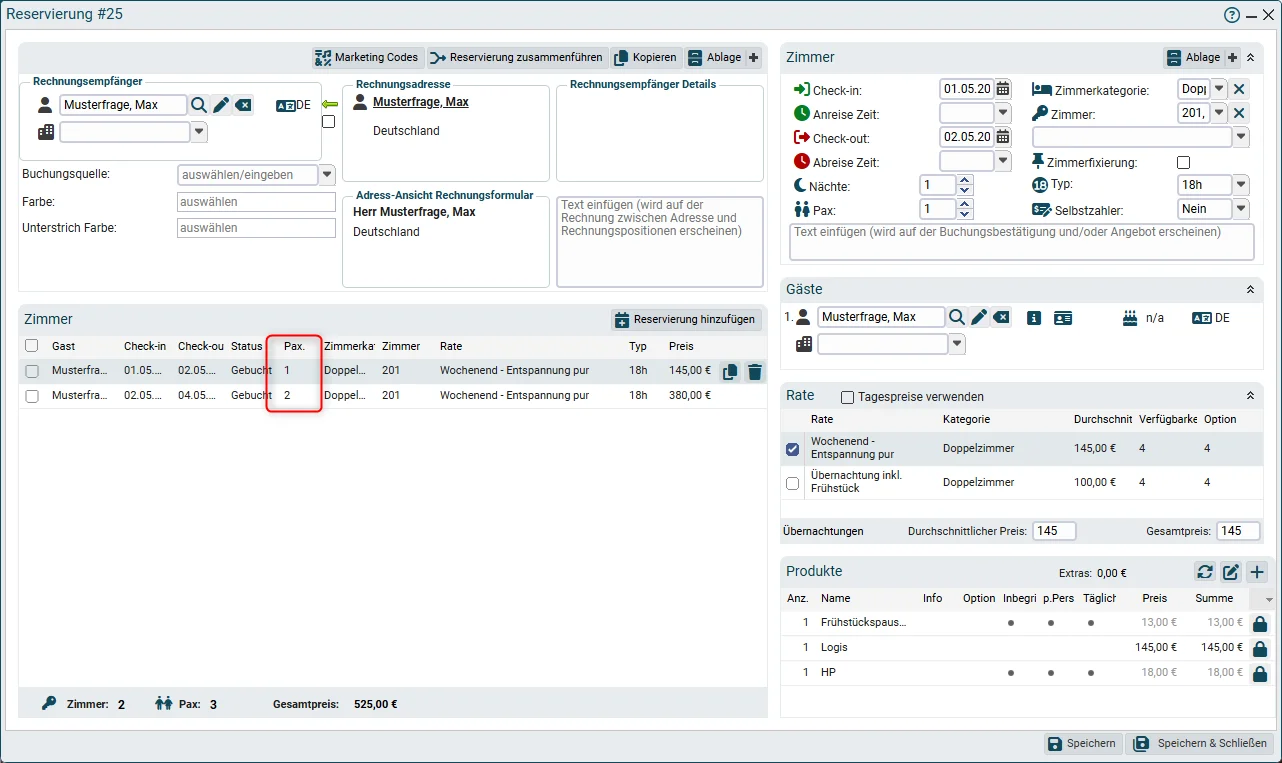Image resolution: width=1282 pixels, height=763 pixels.
Task: Open the guest info icon
Action: click(1034, 318)
